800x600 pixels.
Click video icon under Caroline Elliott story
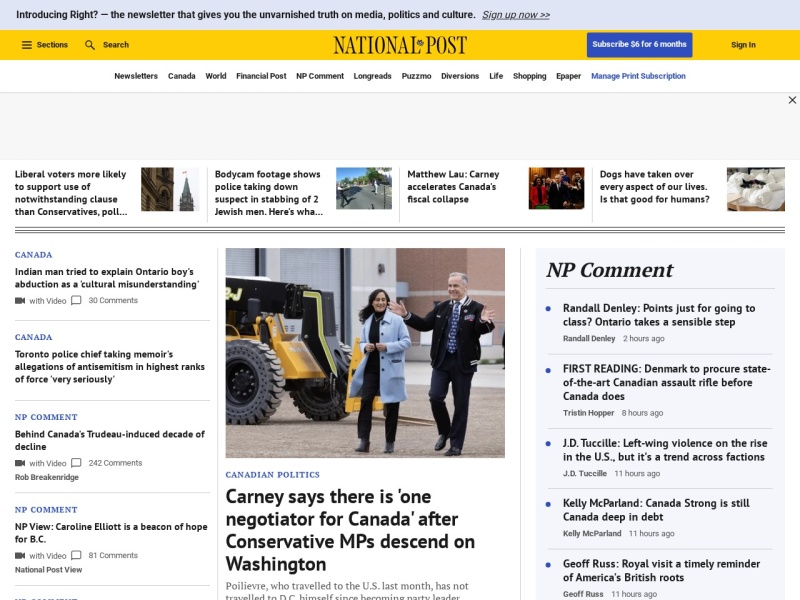click(x=20, y=555)
